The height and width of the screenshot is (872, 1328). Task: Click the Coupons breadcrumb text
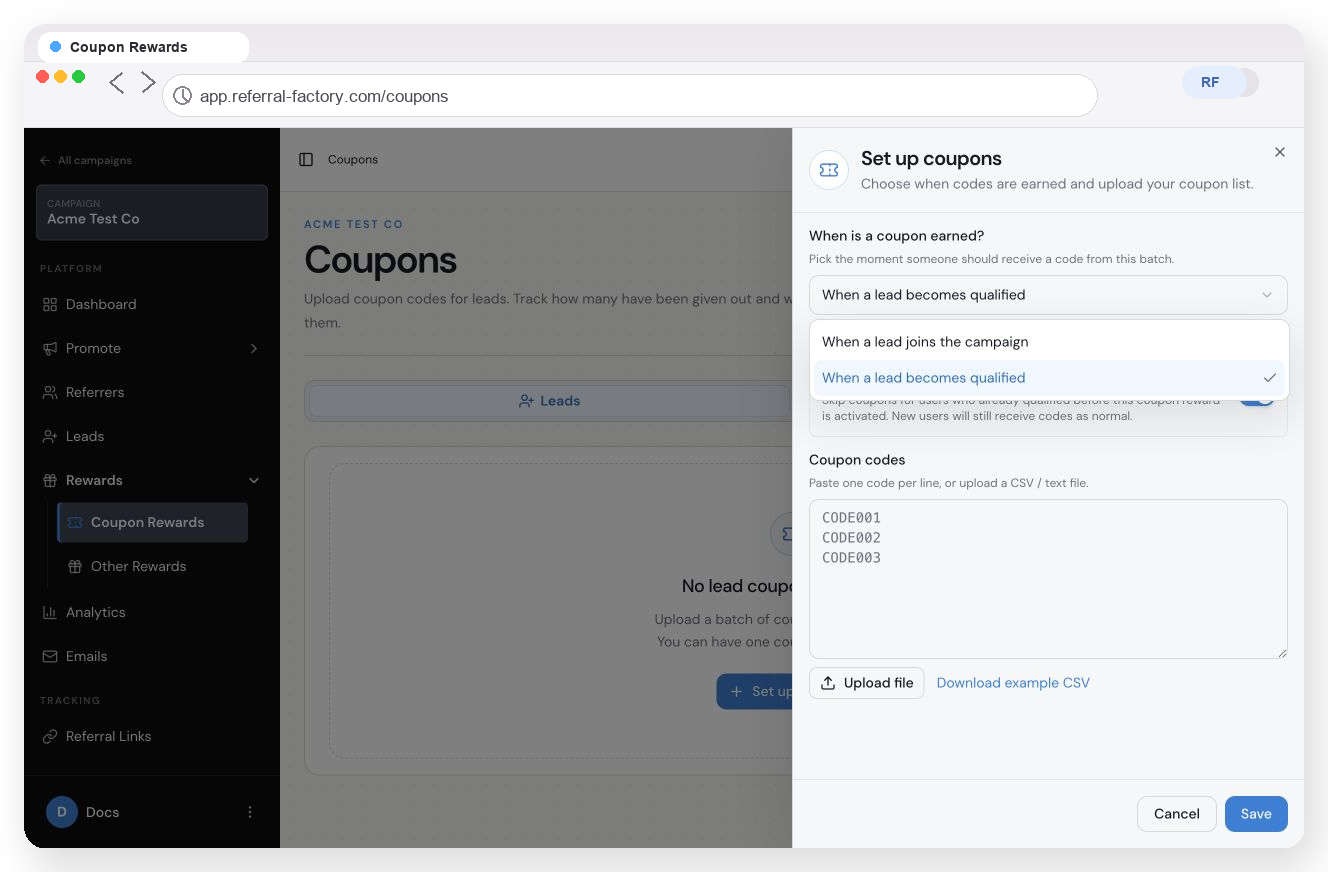[353, 159]
